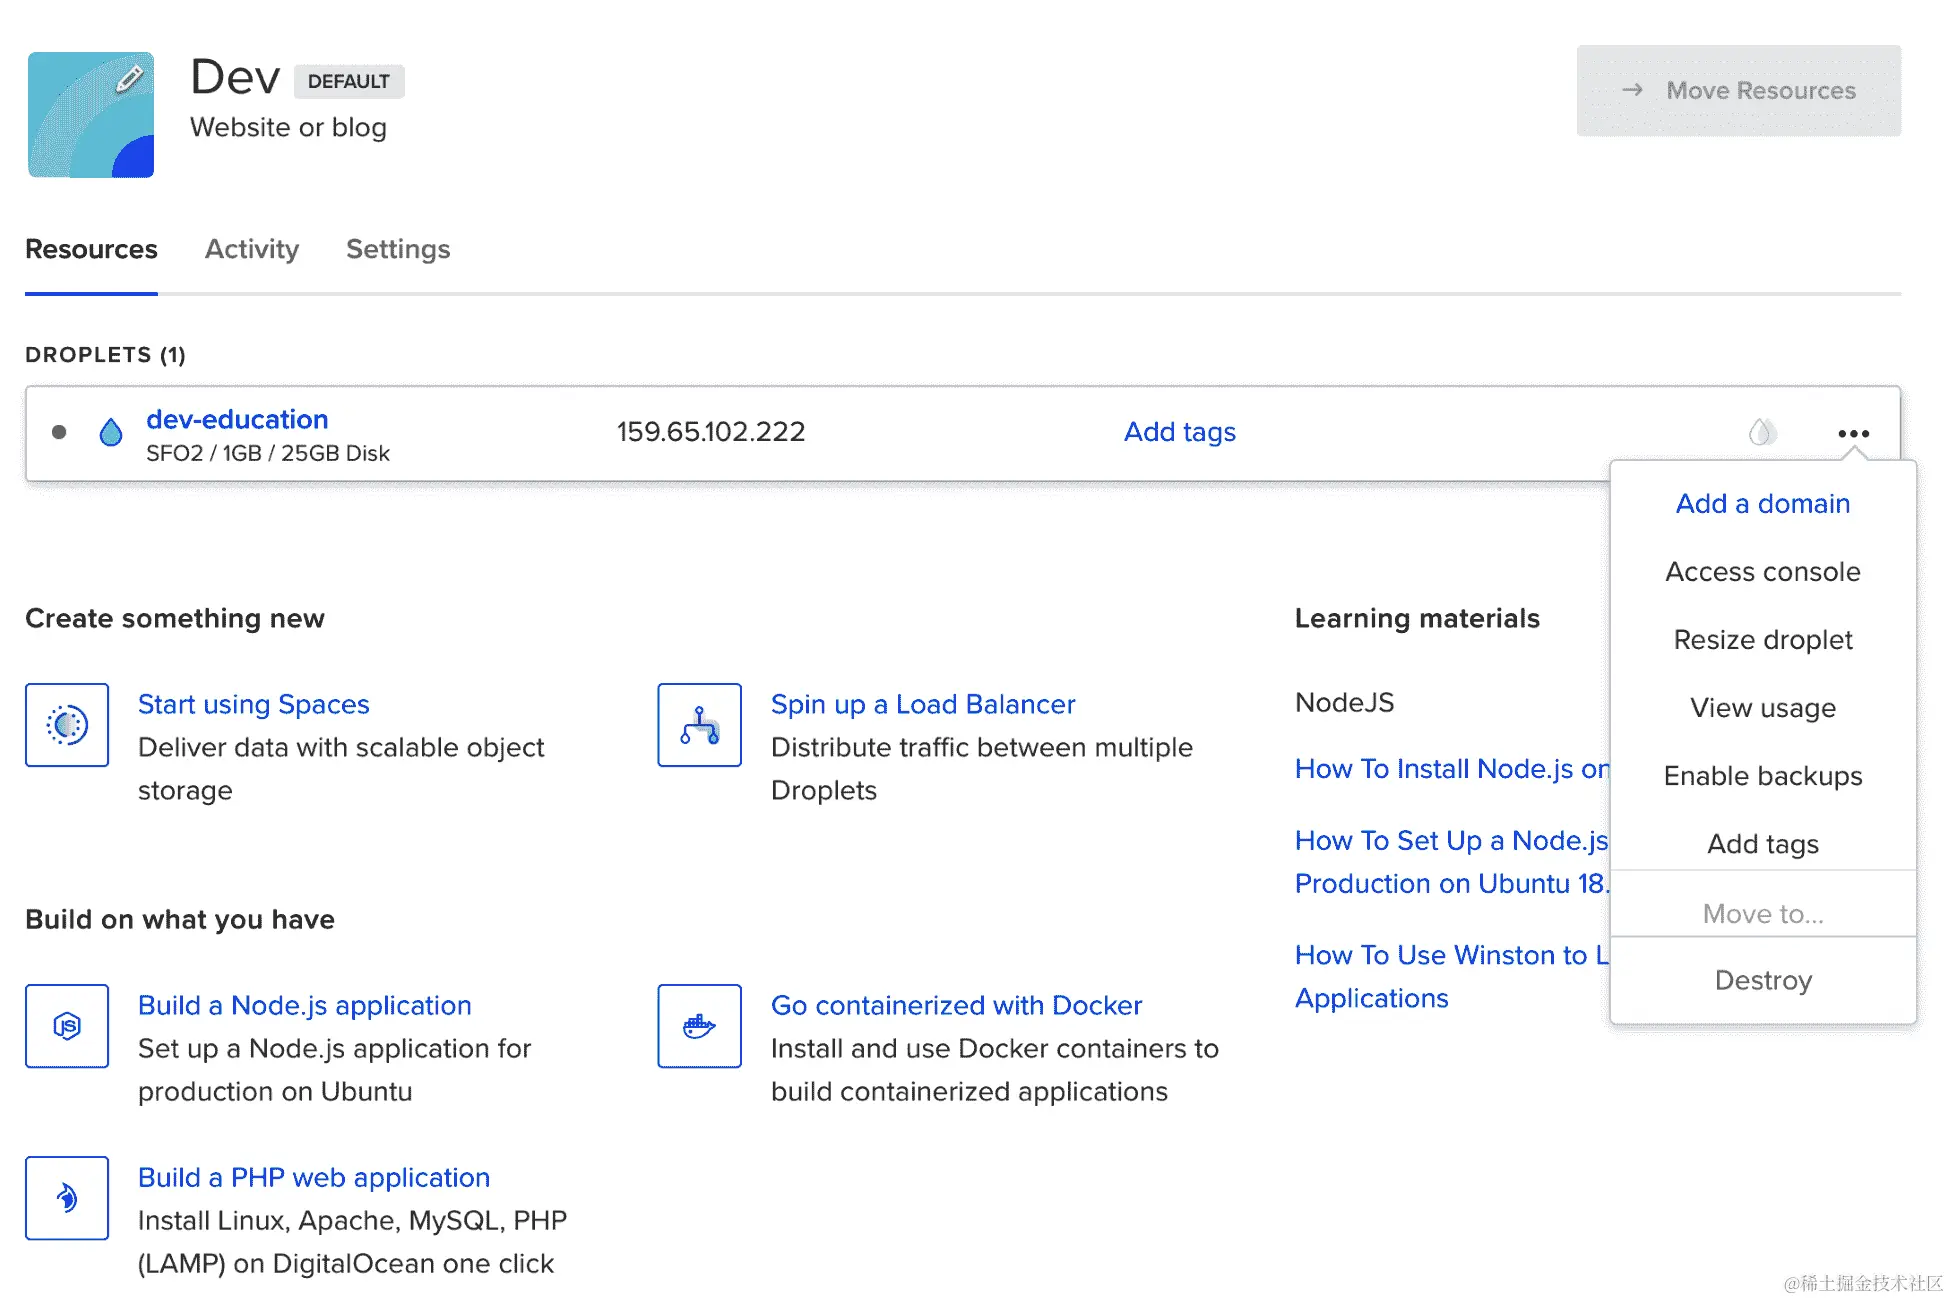Choose Access console in the dropdown menu
1950x1300 pixels.
(1762, 571)
